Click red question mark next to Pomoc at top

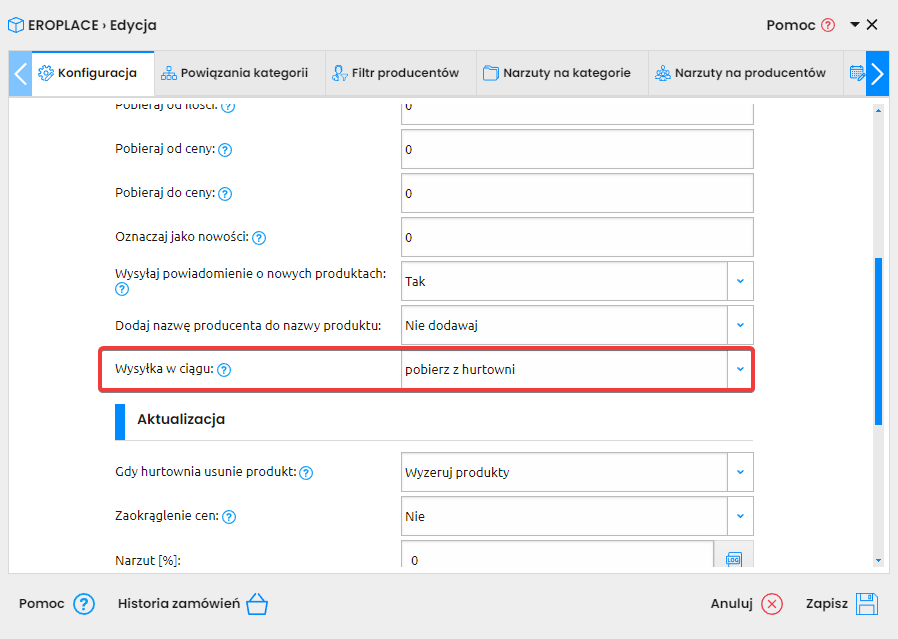828,25
